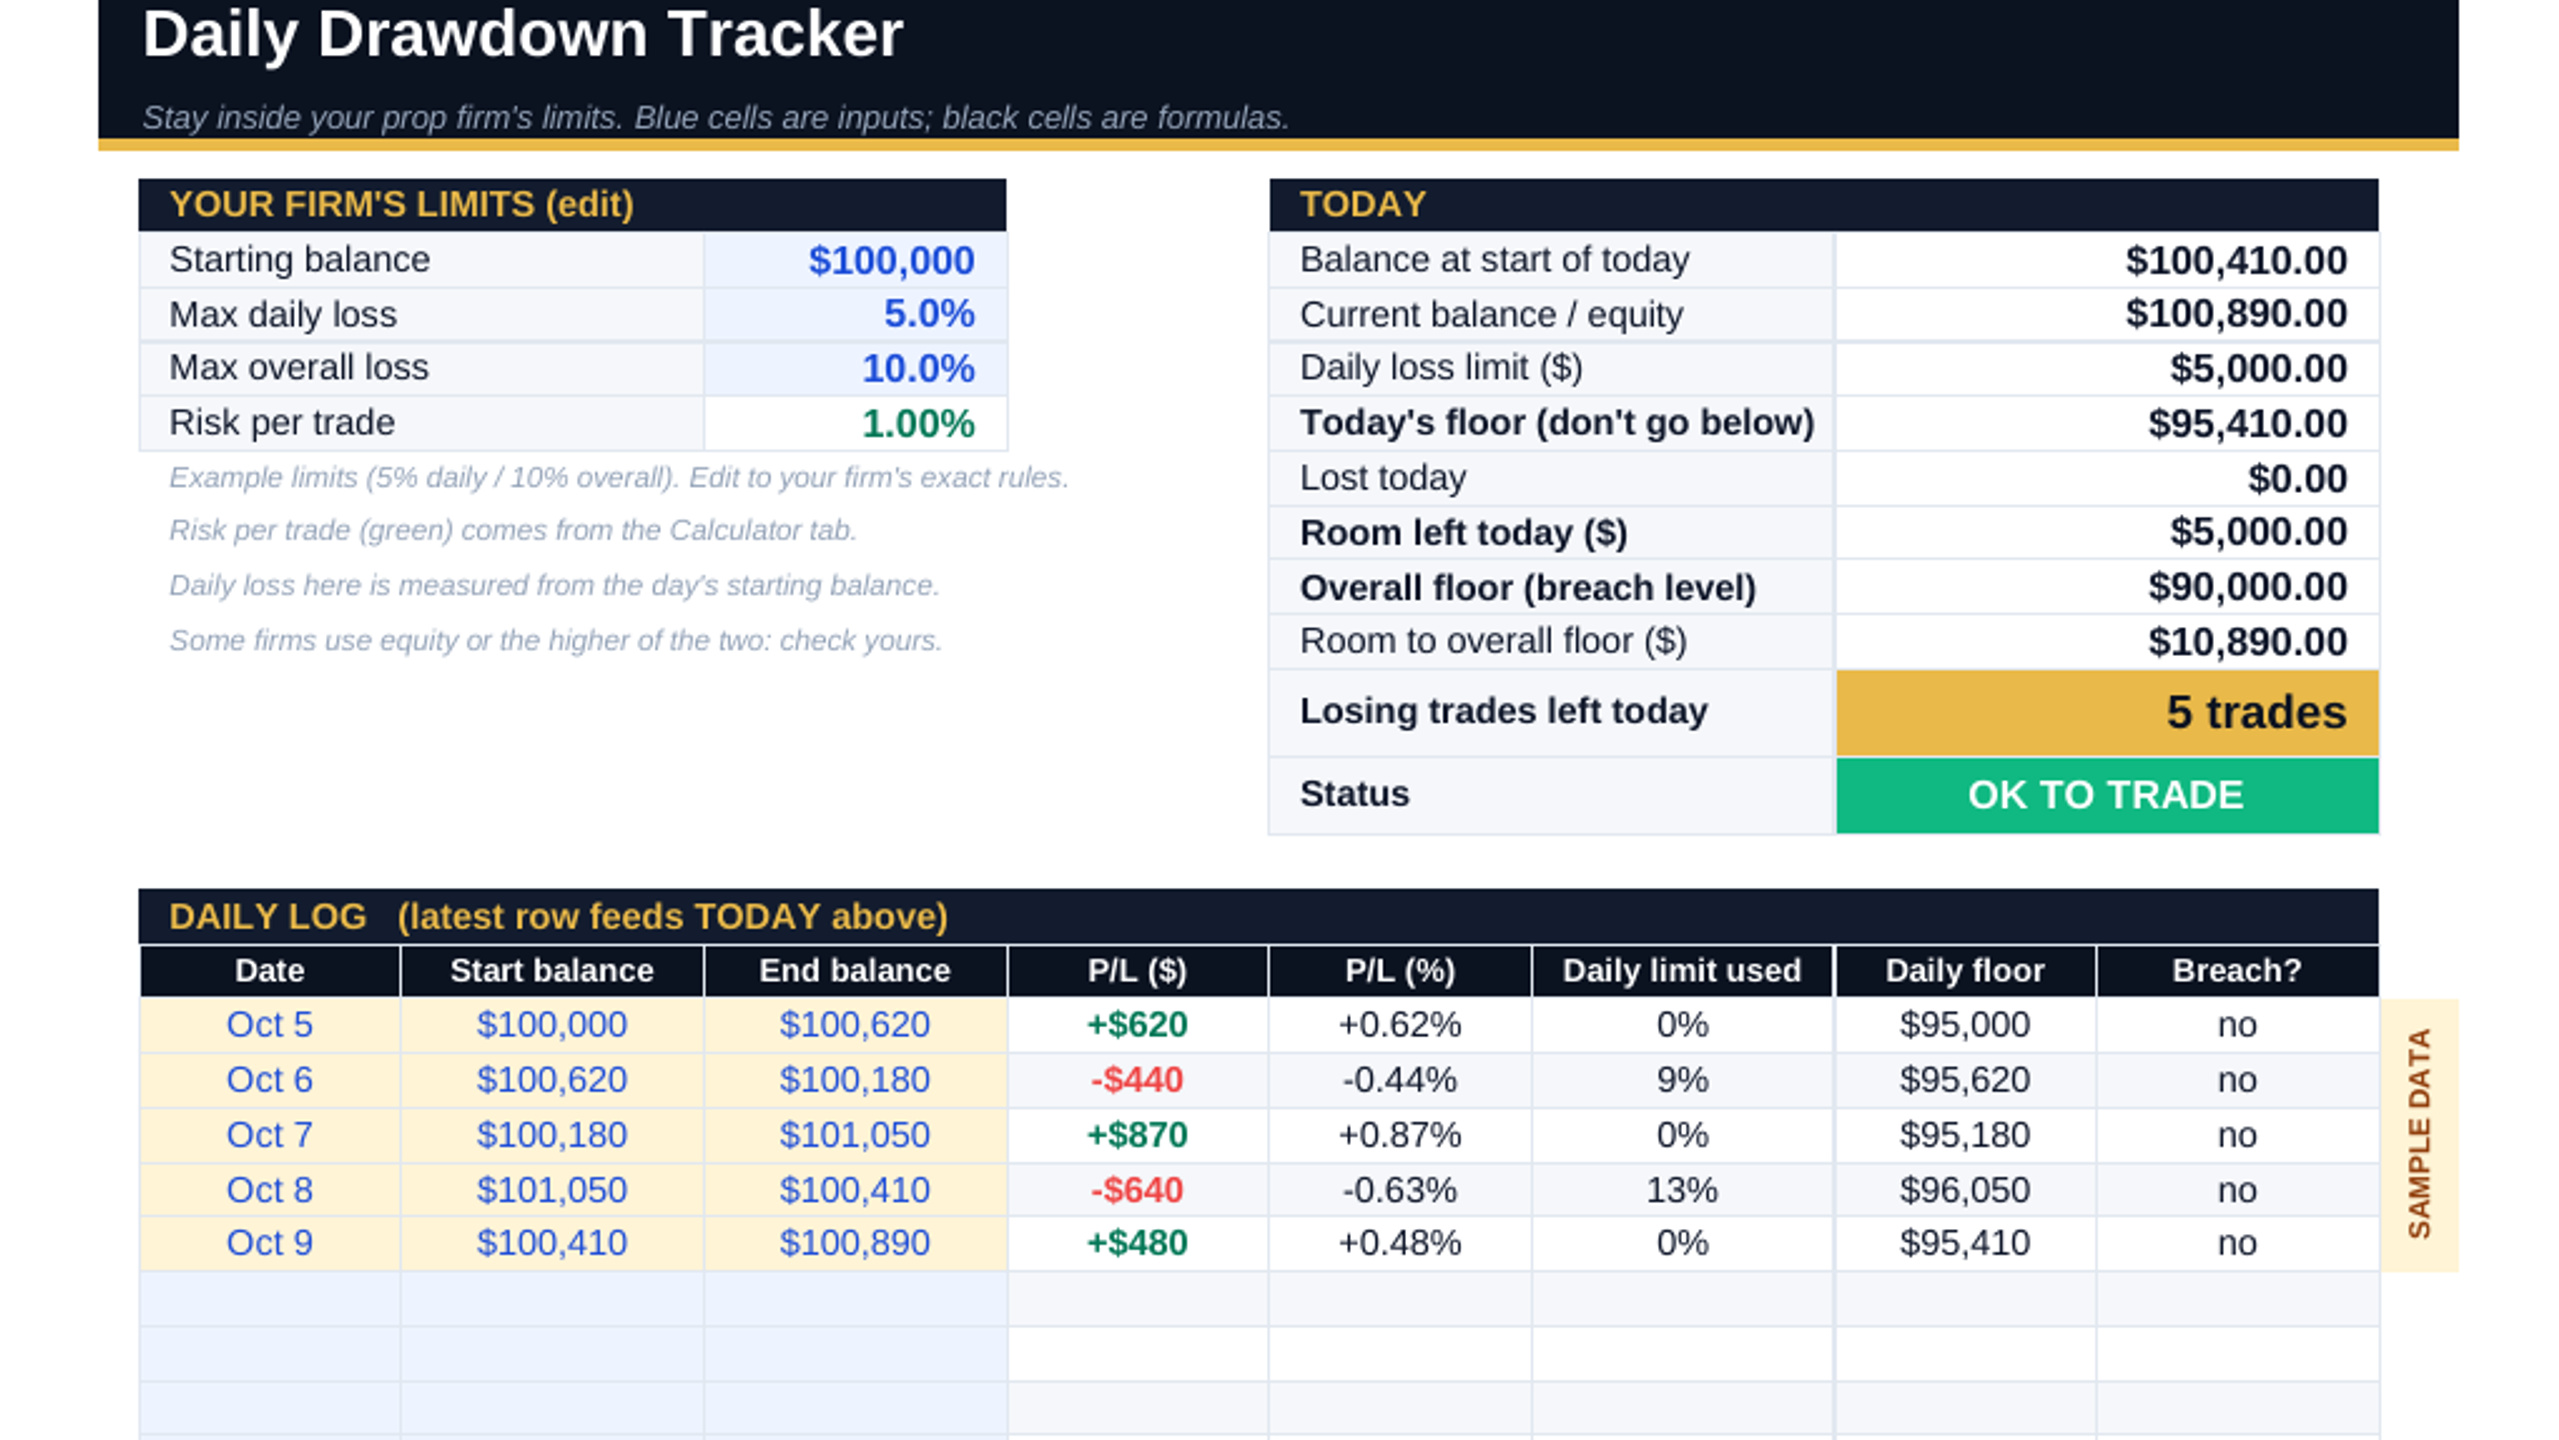This screenshot has width=2559, height=1440.
Task: Select the -$440 P/L cell
Action: pyautogui.click(x=1137, y=1080)
